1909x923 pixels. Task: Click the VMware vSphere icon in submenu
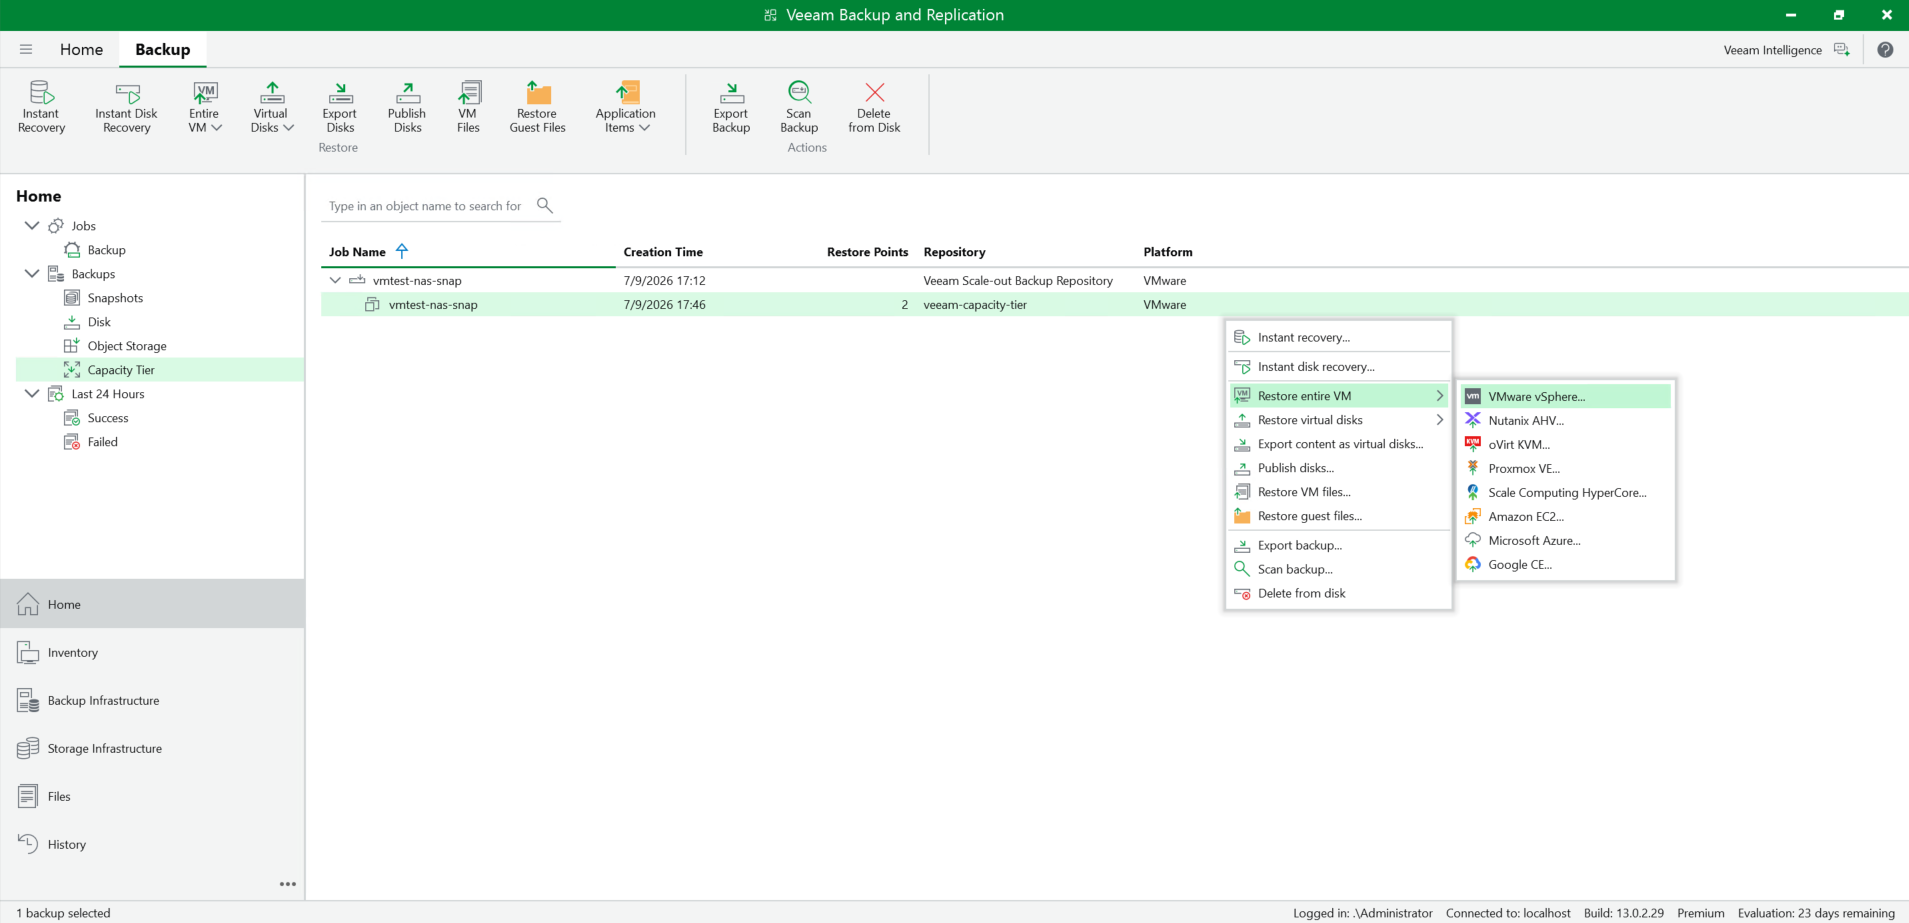(1473, 396)
